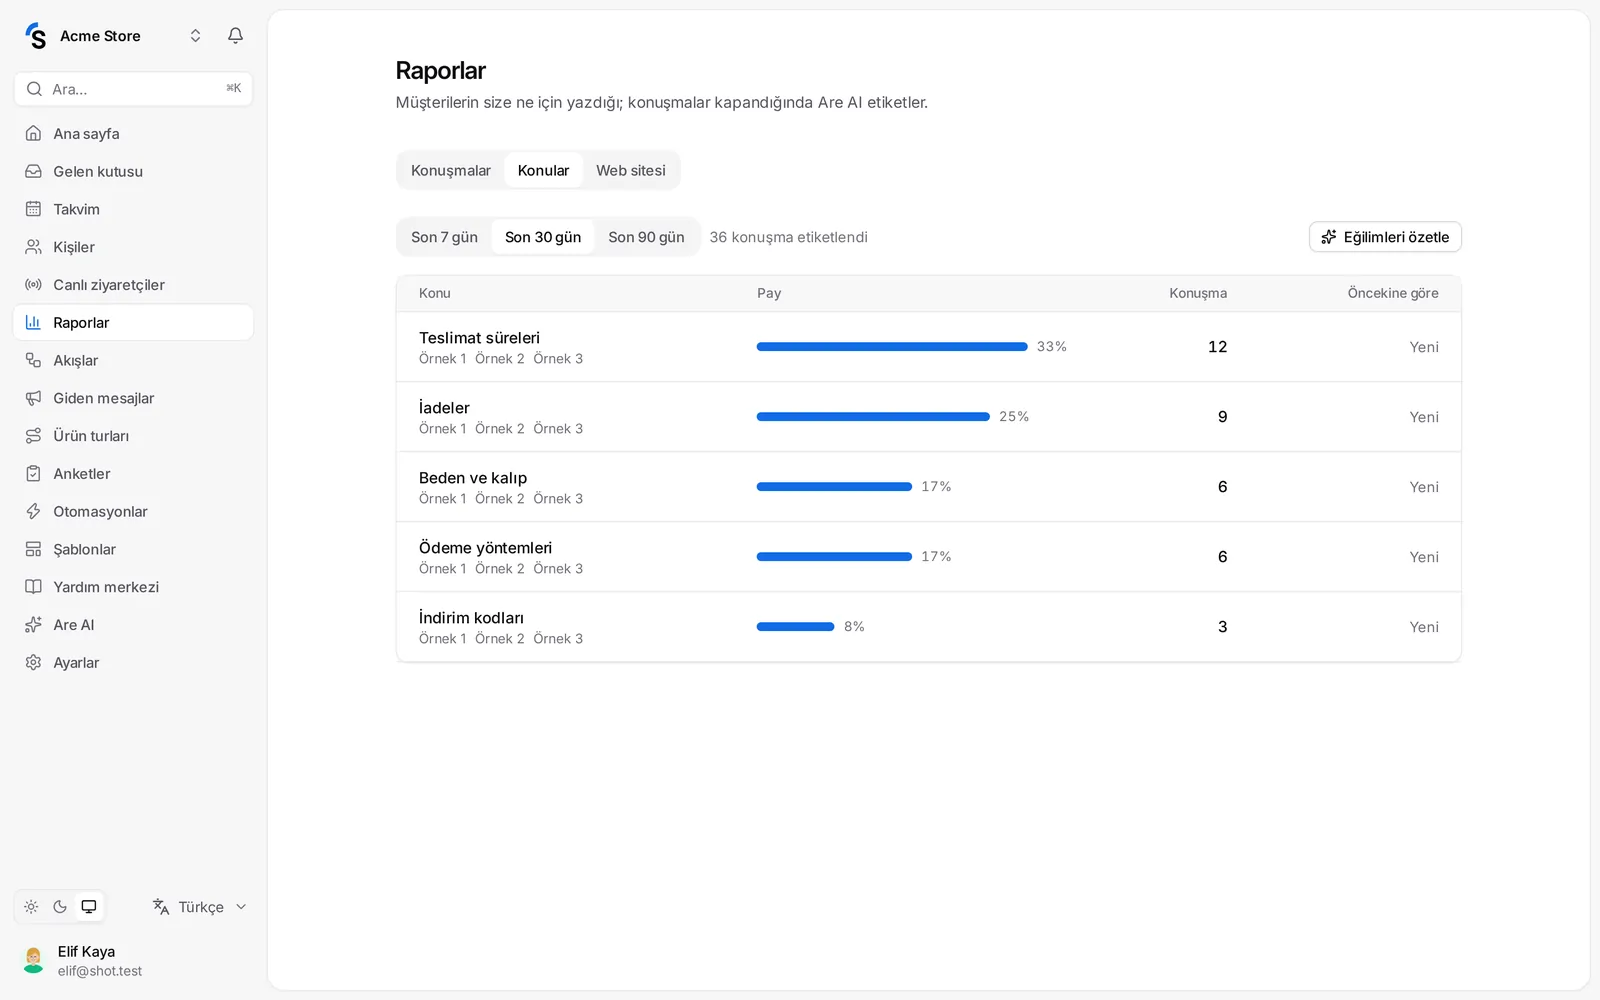Click the Eğilimleri özetle button
1600x1000 pixels.
tap(1385, 237)
